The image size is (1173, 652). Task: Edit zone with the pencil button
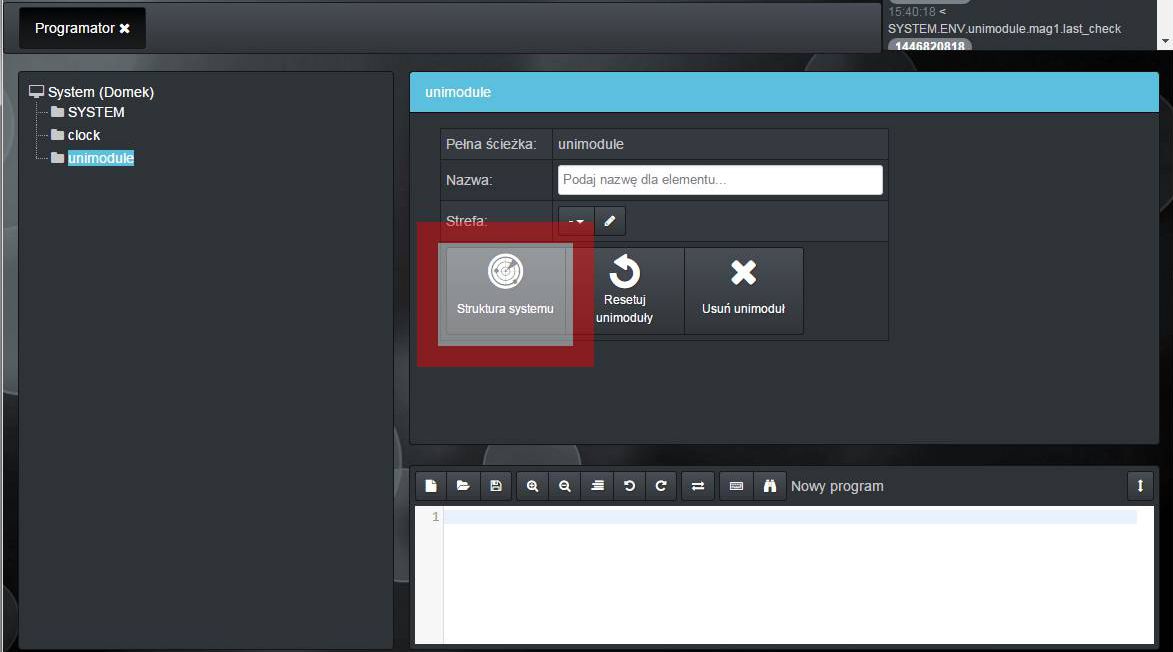pos(610,221)
